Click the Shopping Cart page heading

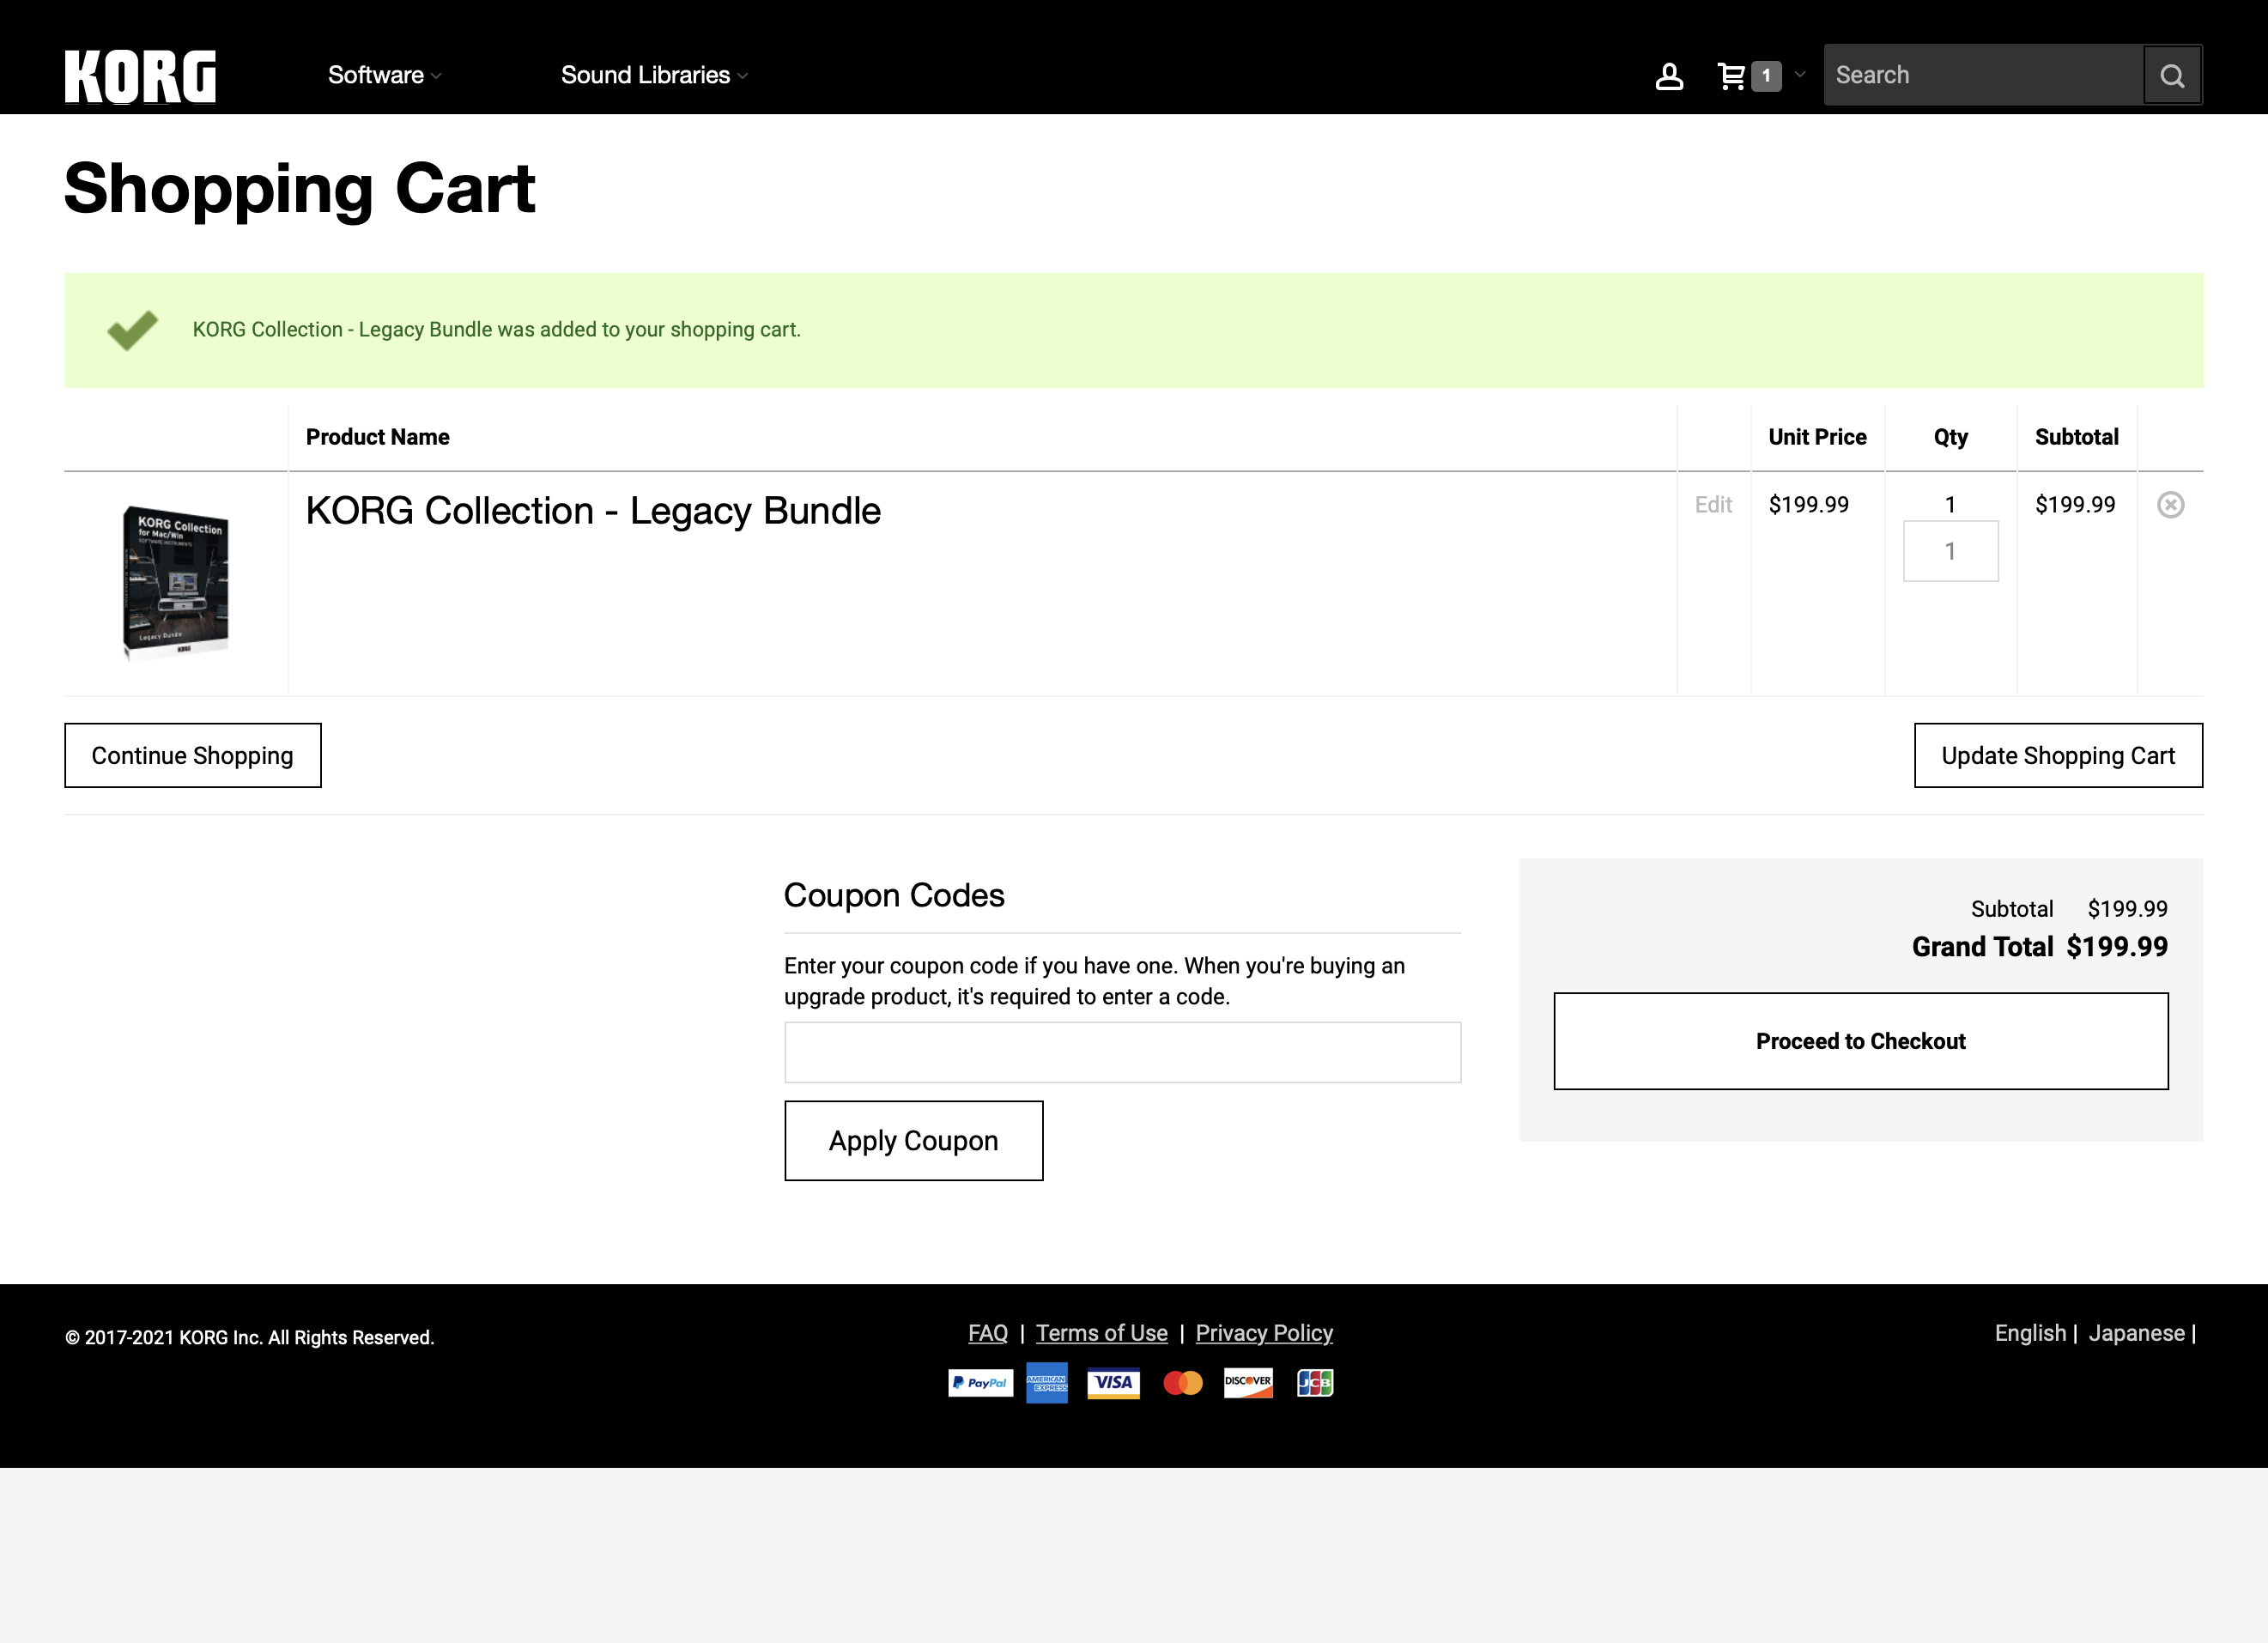pyautogui.click(x=300, y=189)
